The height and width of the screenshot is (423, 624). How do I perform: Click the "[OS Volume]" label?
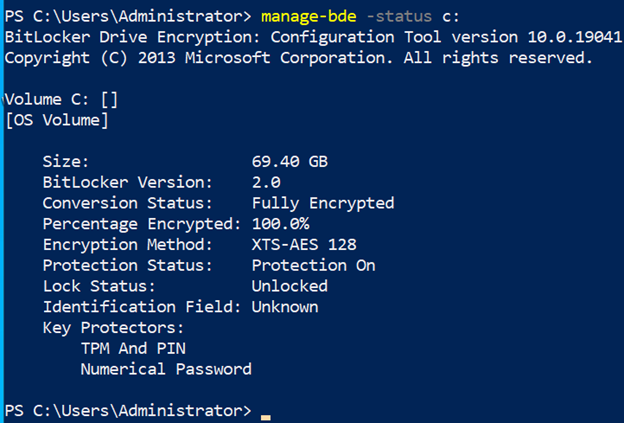click(x=56, y=121)
